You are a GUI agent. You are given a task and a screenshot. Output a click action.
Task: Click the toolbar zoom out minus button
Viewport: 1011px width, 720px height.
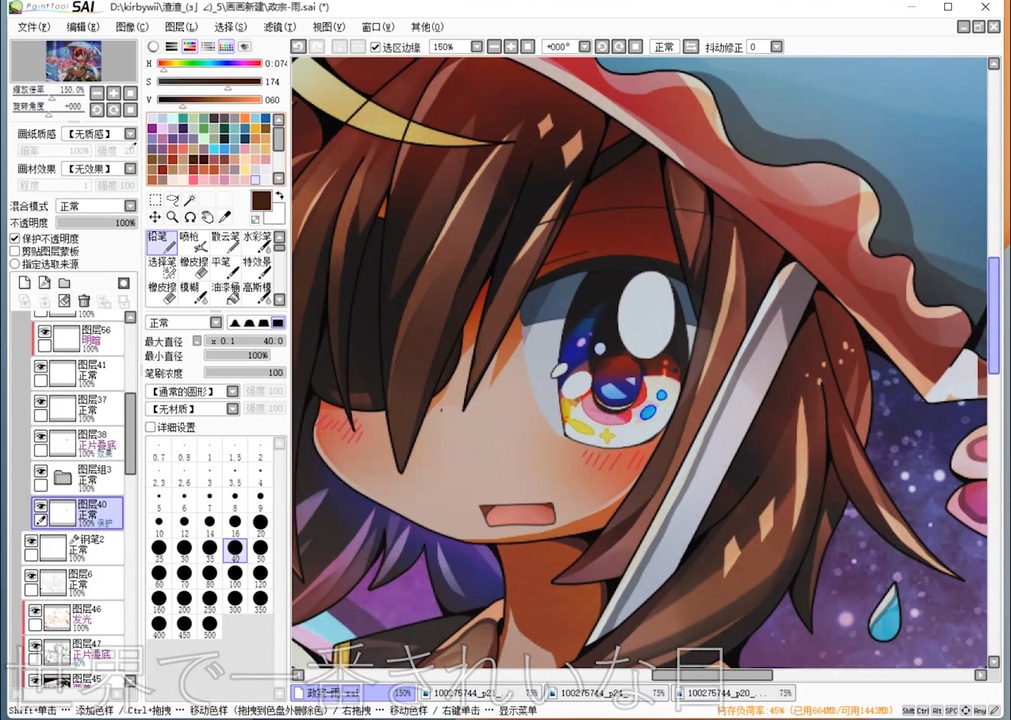(x=494, y=47)
